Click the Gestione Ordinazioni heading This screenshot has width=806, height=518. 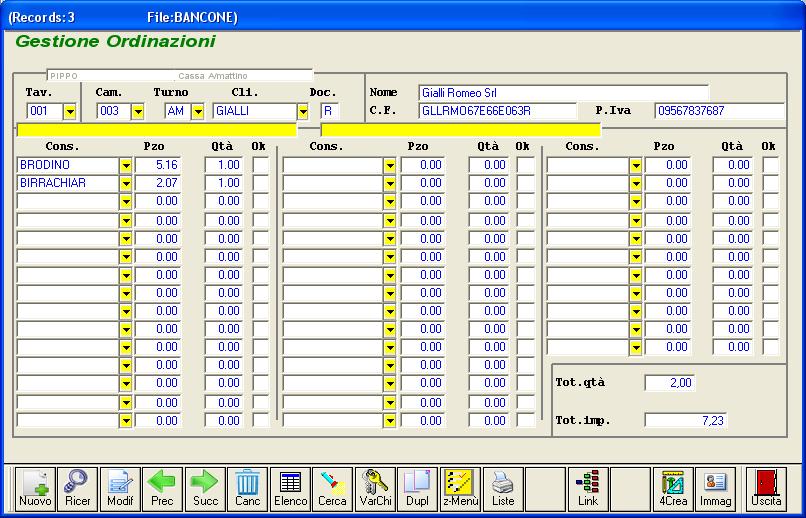tap(116, 41)
